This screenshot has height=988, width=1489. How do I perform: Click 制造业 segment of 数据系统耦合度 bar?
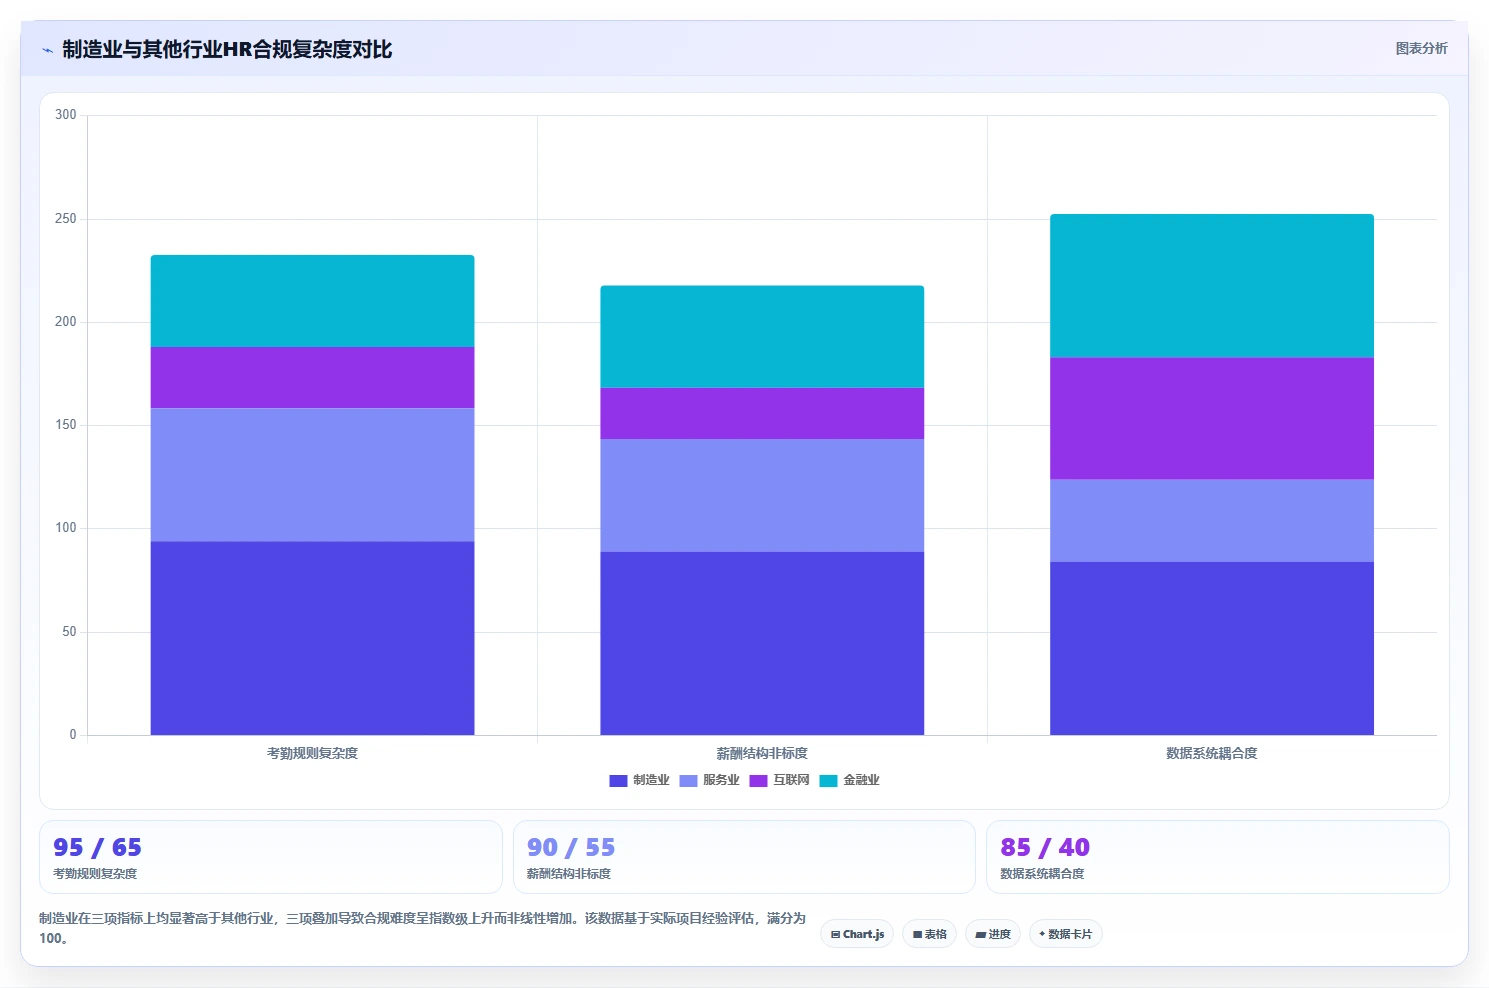1211,648
